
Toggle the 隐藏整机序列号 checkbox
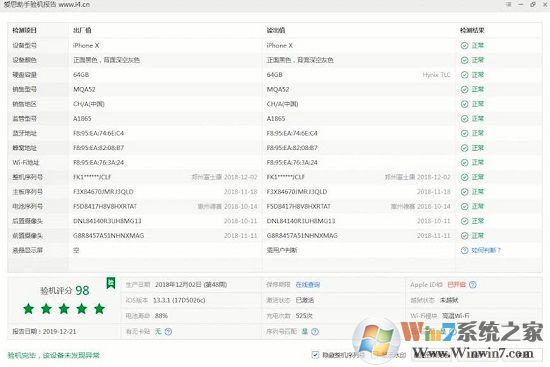point(315,355)
